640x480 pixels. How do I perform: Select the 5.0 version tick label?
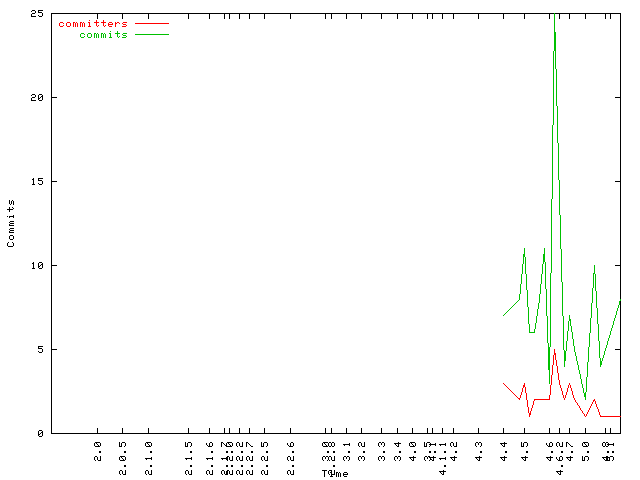(586, 449)
